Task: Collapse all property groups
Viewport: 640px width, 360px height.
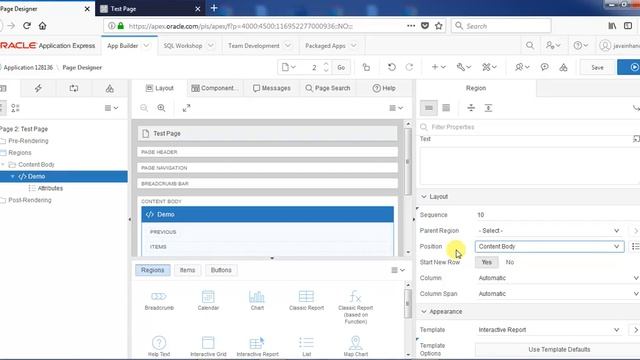Action: point(471,108)
